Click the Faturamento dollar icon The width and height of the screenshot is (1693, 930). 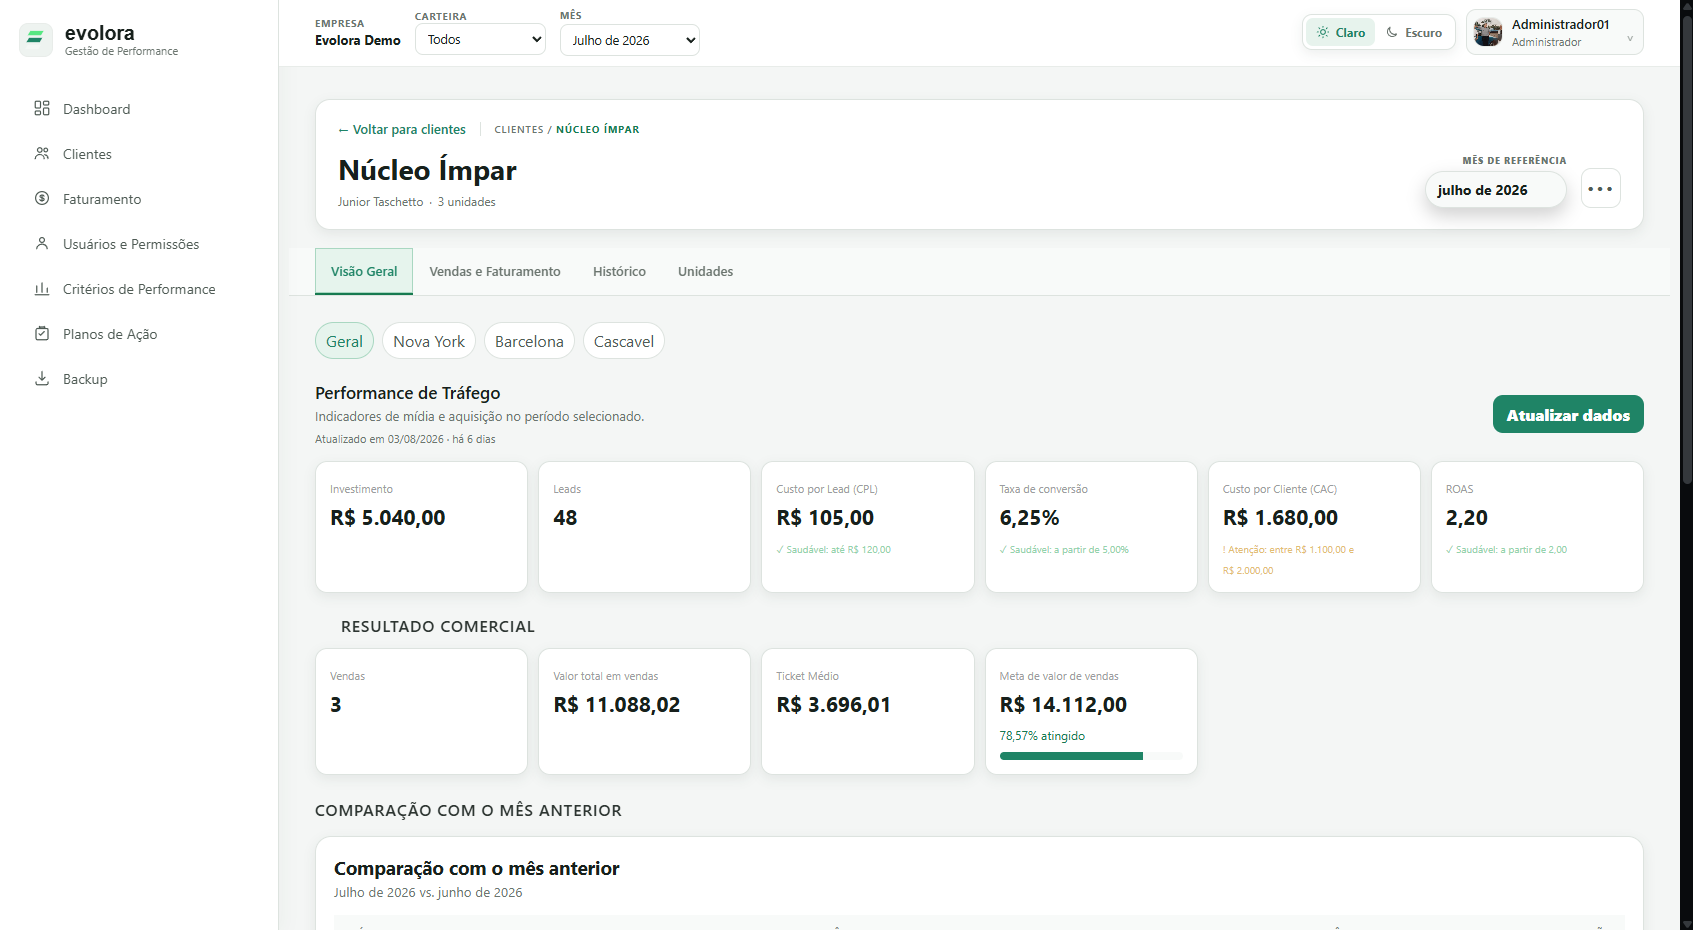[x=42, y=198]
